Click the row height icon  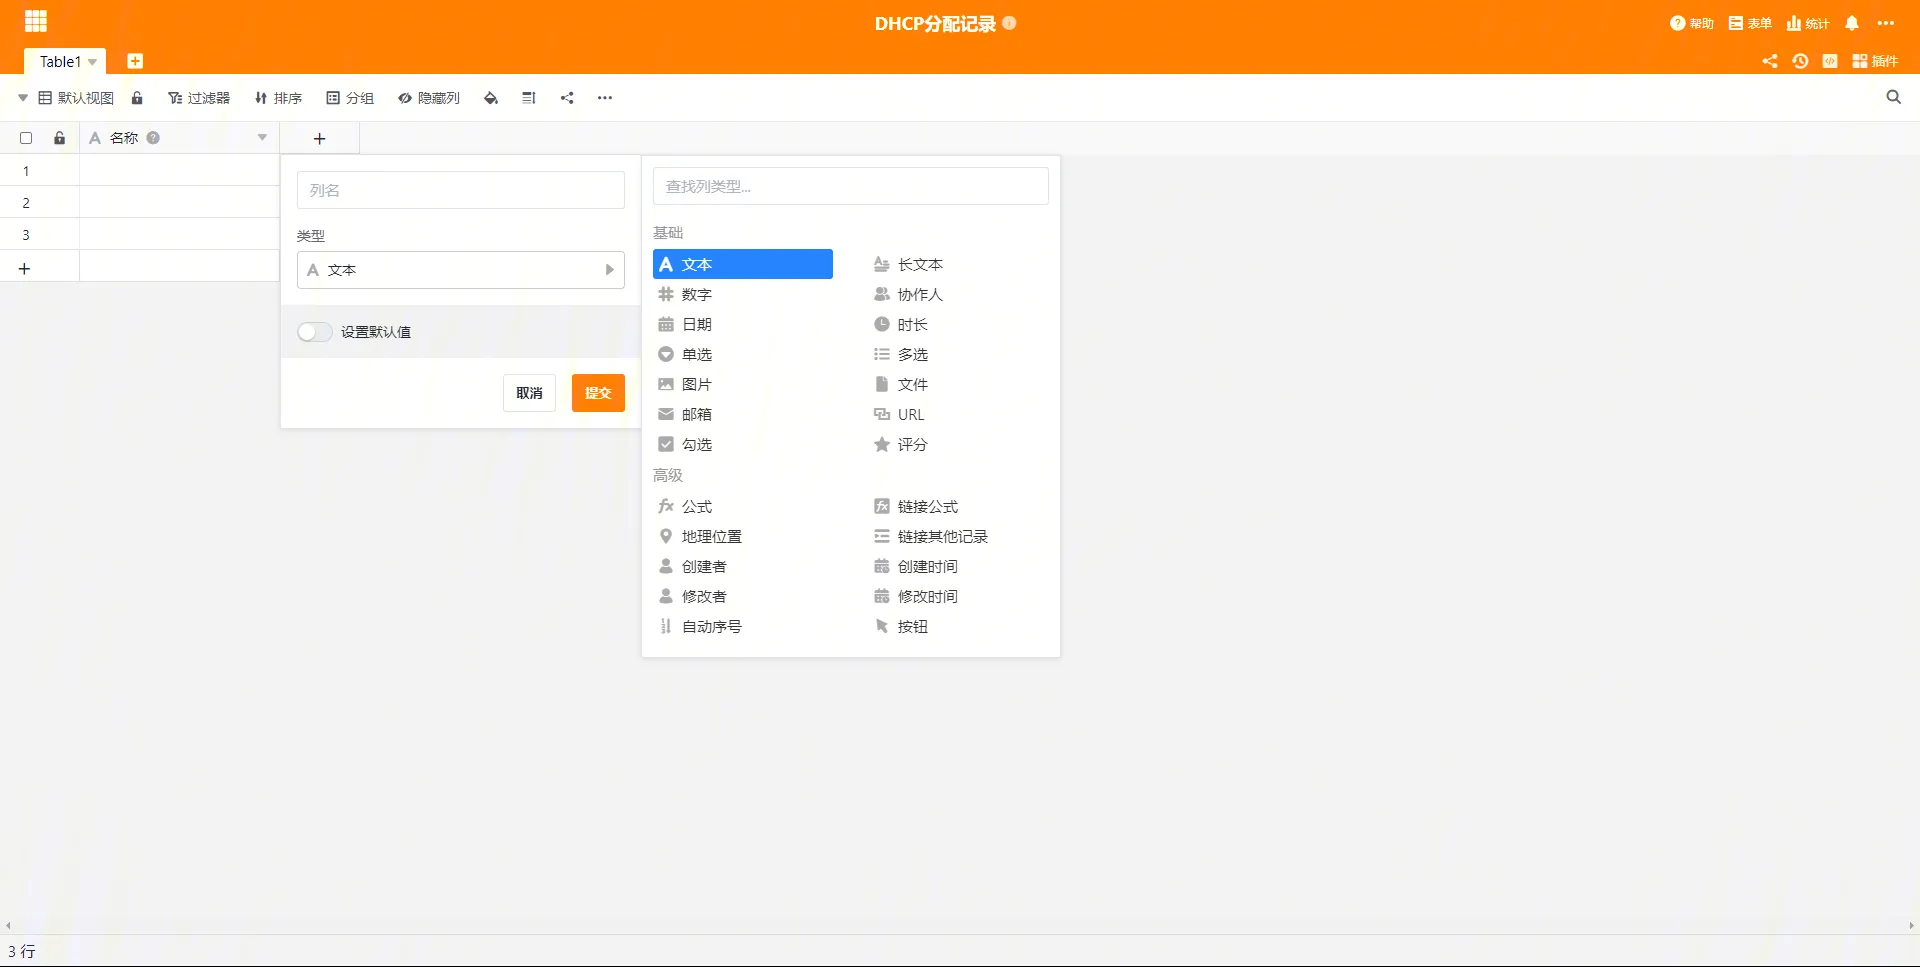(x=529, y=98)
